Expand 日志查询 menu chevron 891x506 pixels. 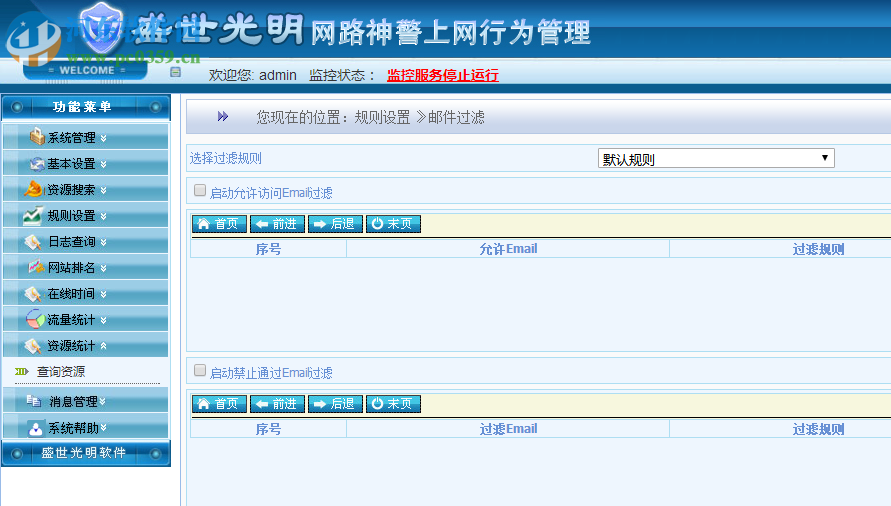point(103,242)
